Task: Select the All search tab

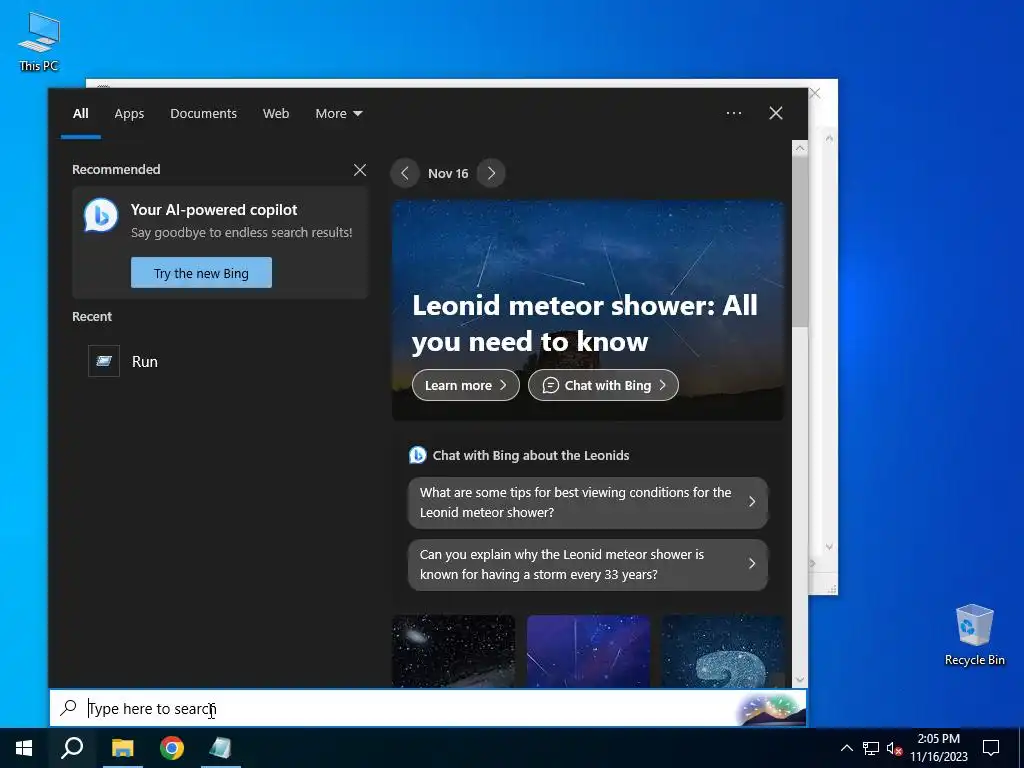Action: pyautogui.click(x=81, y=114)
